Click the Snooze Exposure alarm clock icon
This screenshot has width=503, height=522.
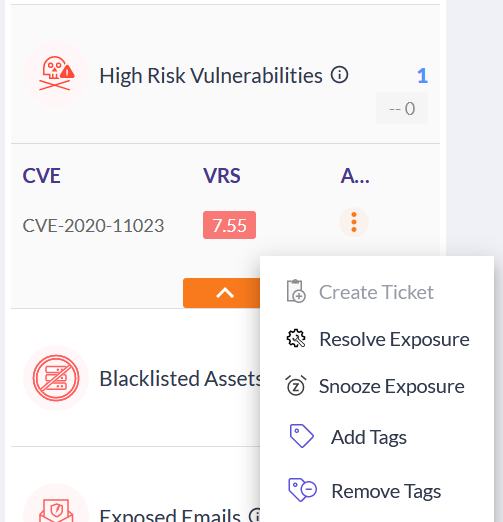(x=296, y=386)
